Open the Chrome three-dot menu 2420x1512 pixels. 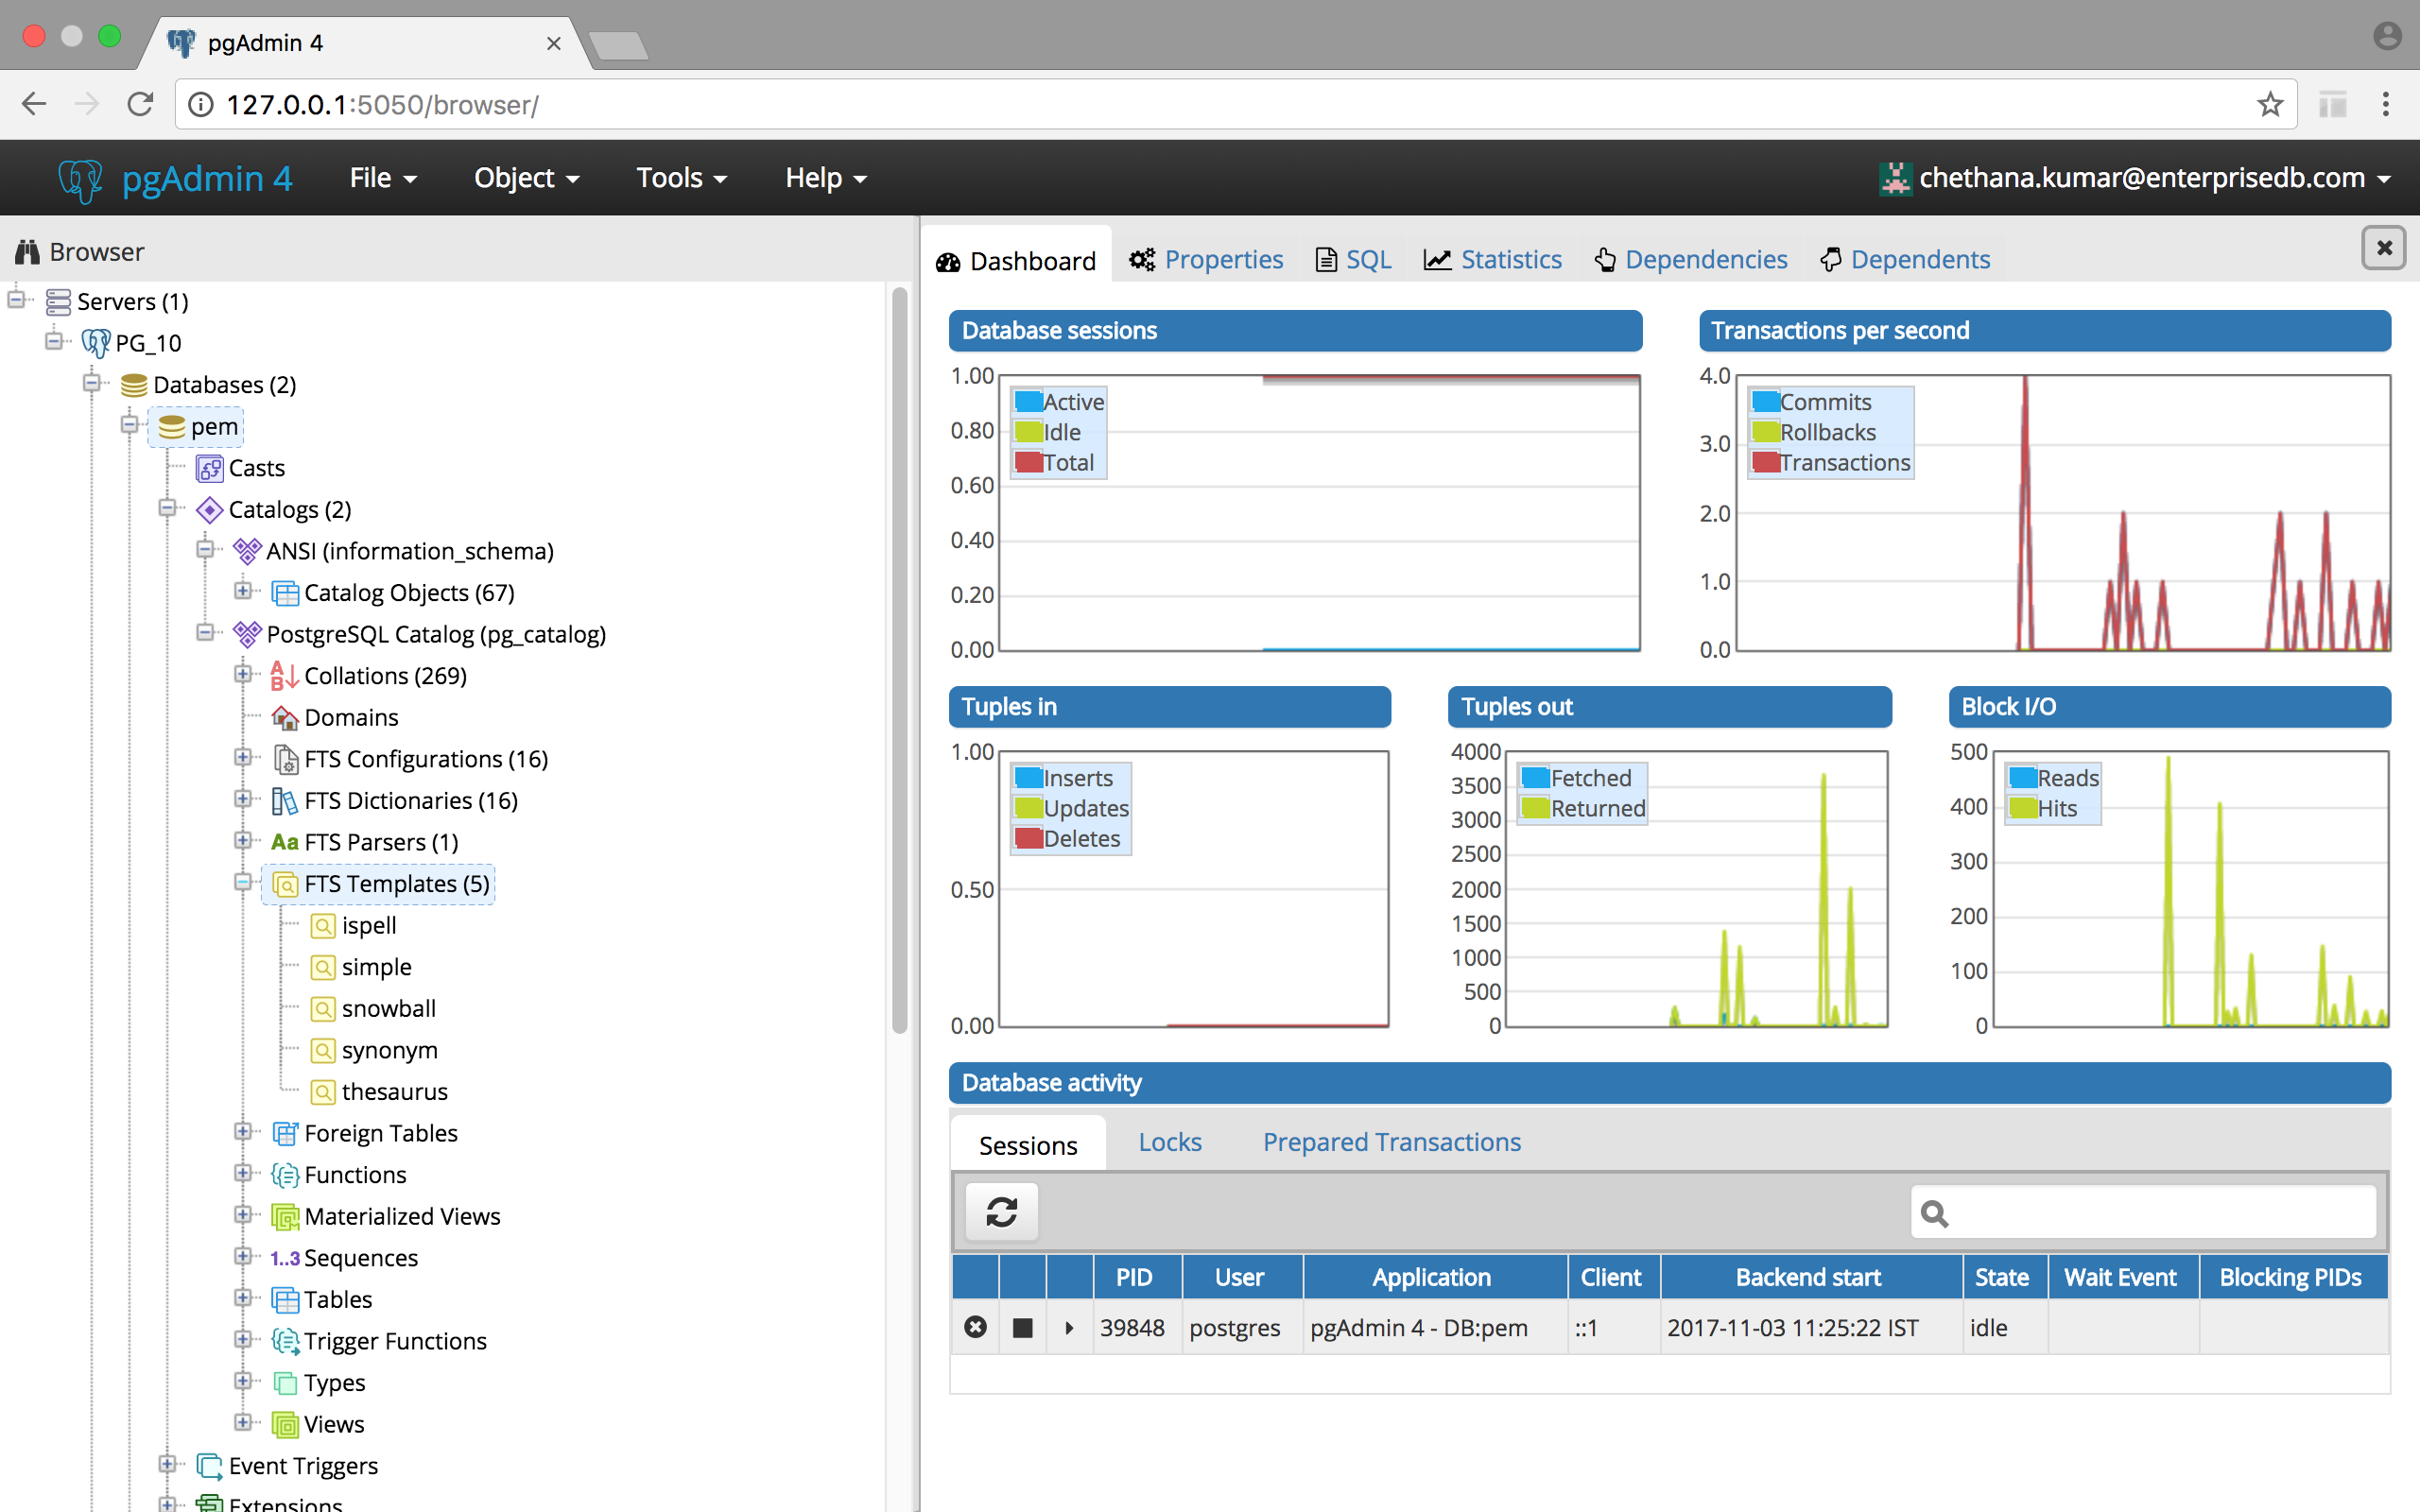[x=2386, y=104]
